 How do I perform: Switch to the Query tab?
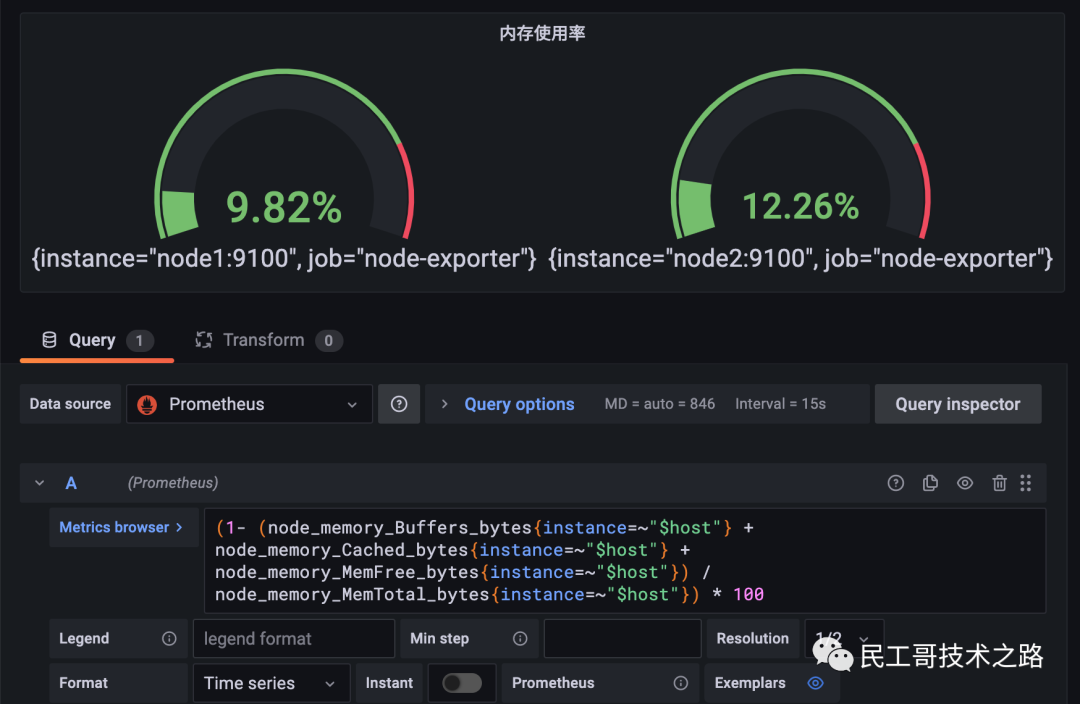pos(97,340)
